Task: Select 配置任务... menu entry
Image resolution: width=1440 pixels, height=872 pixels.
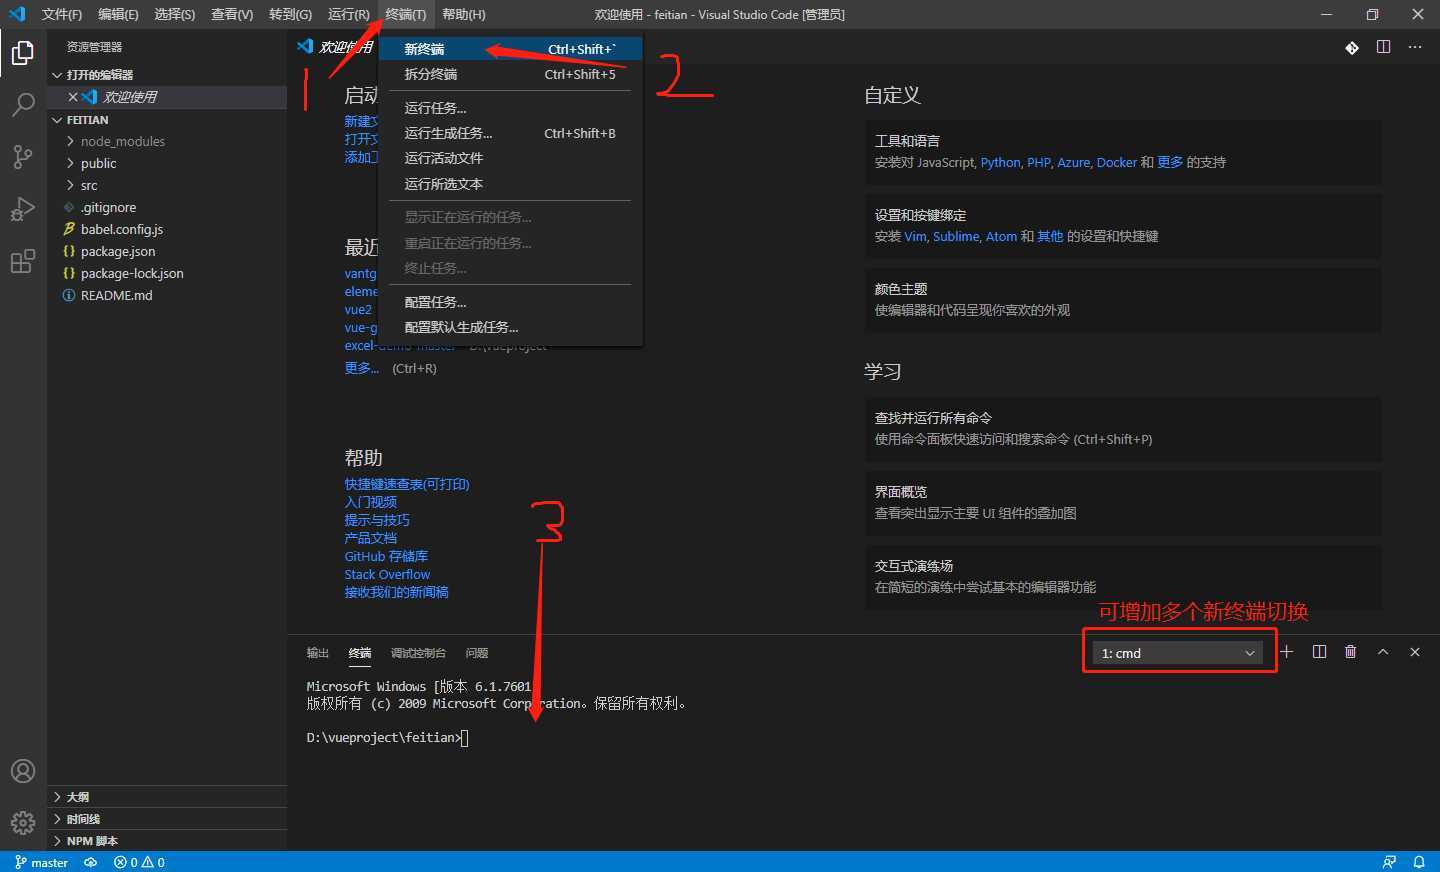Action: point(510,302)
